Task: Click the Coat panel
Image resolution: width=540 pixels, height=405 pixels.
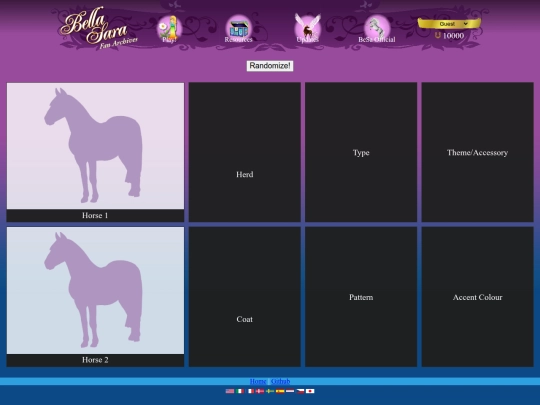Action: click(x=245, y=297)
